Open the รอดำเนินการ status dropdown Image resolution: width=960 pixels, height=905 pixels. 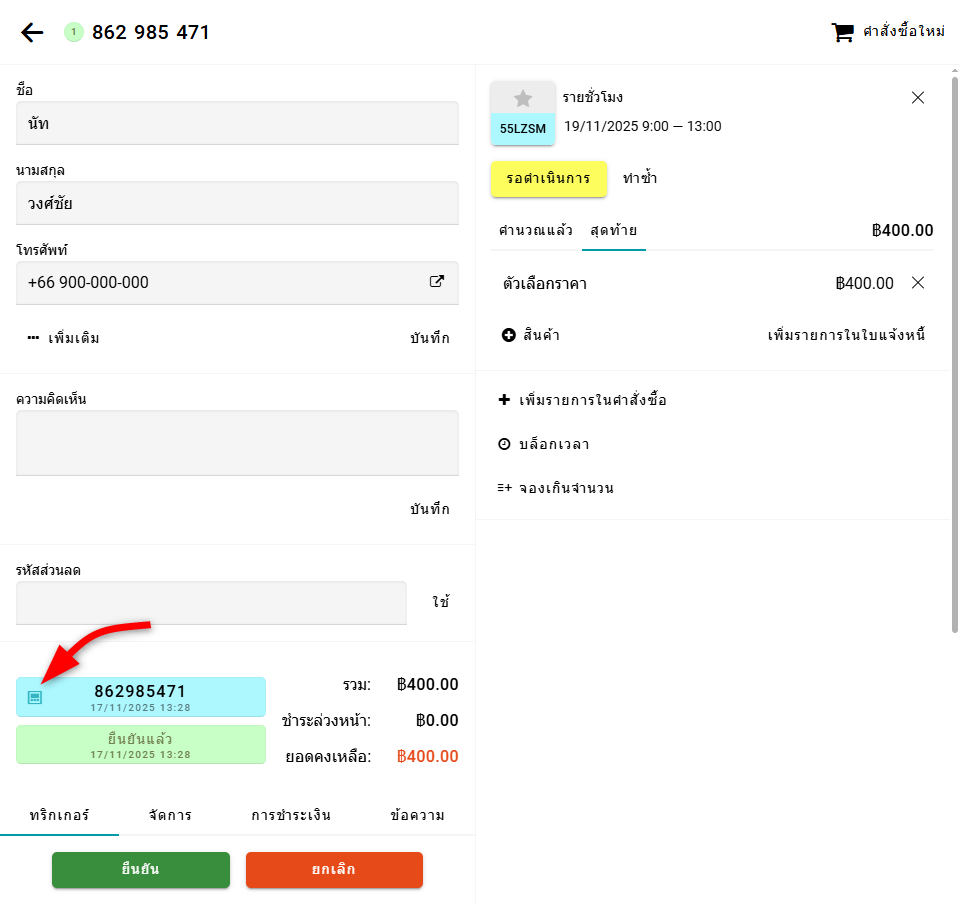(549, 179)
